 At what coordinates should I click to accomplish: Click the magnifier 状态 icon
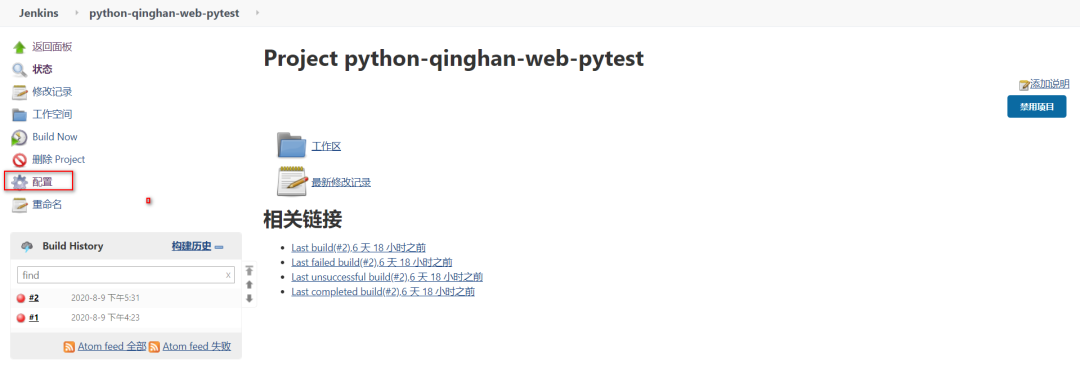19,70
